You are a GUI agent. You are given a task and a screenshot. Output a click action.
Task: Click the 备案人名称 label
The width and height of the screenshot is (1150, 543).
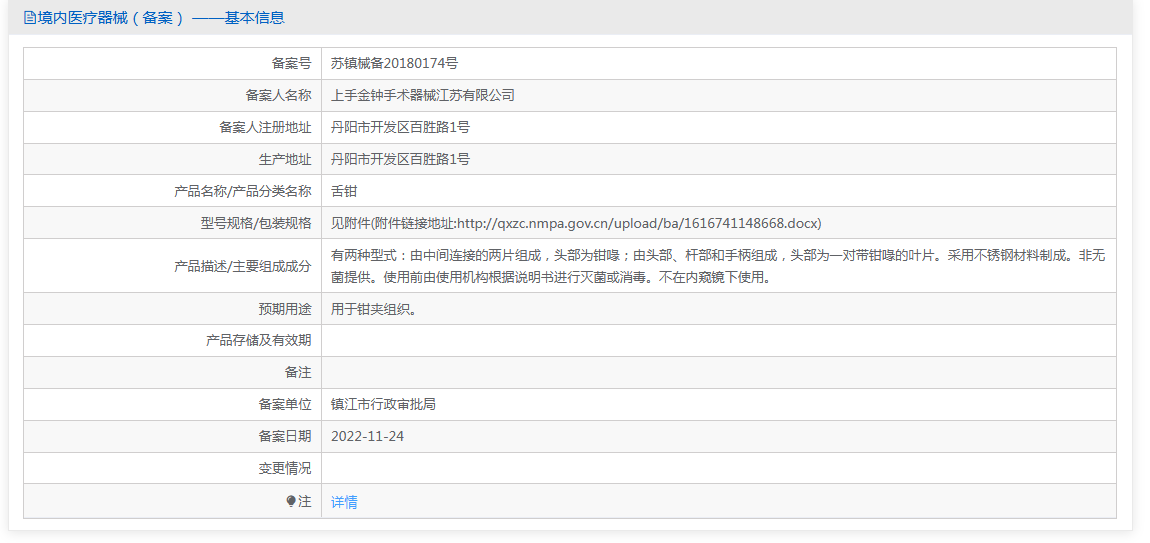point(278,95)
